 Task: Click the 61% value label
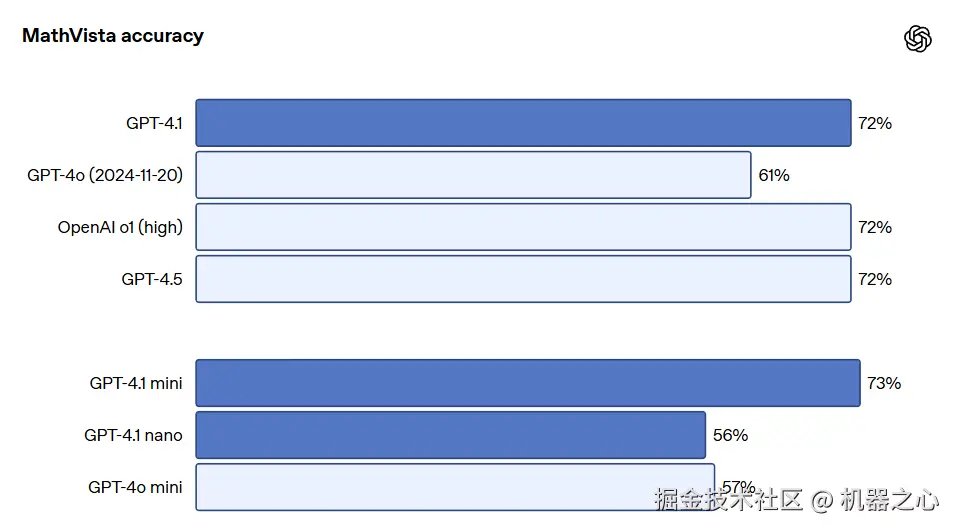tap(774, 176)
